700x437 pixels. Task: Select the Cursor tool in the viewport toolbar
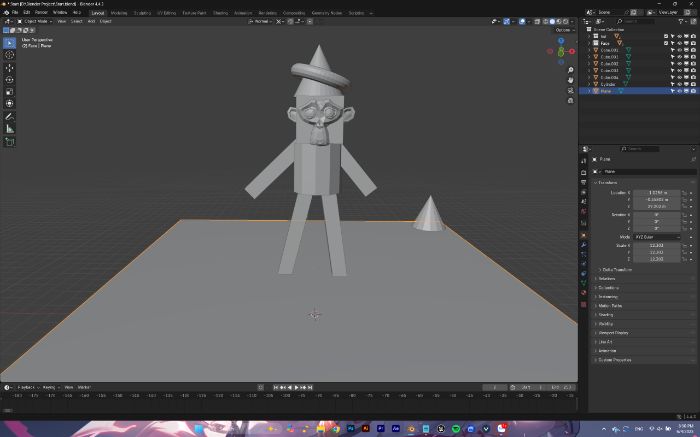(x=9, y=55)
